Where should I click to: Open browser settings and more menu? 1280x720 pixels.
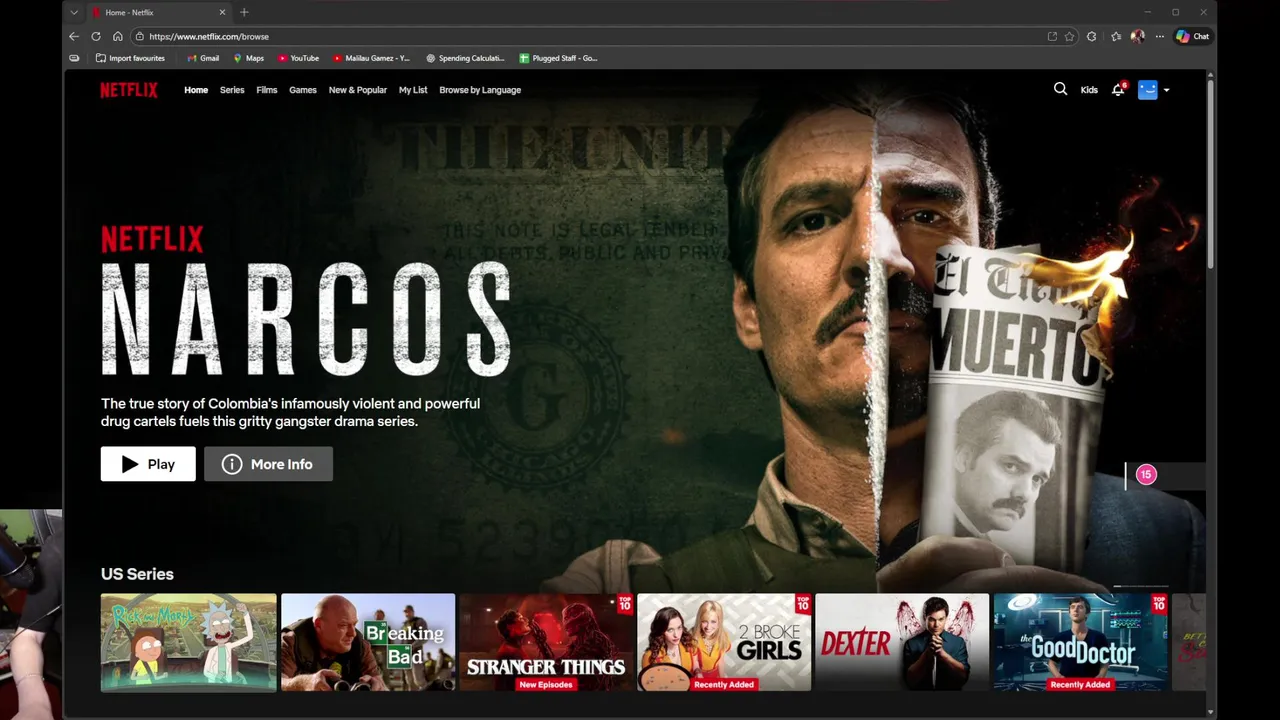click(1159, 36)
